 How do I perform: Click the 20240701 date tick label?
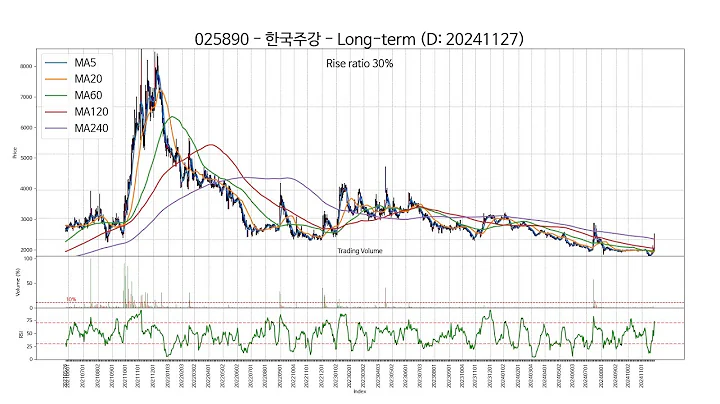tap(585, 376)
